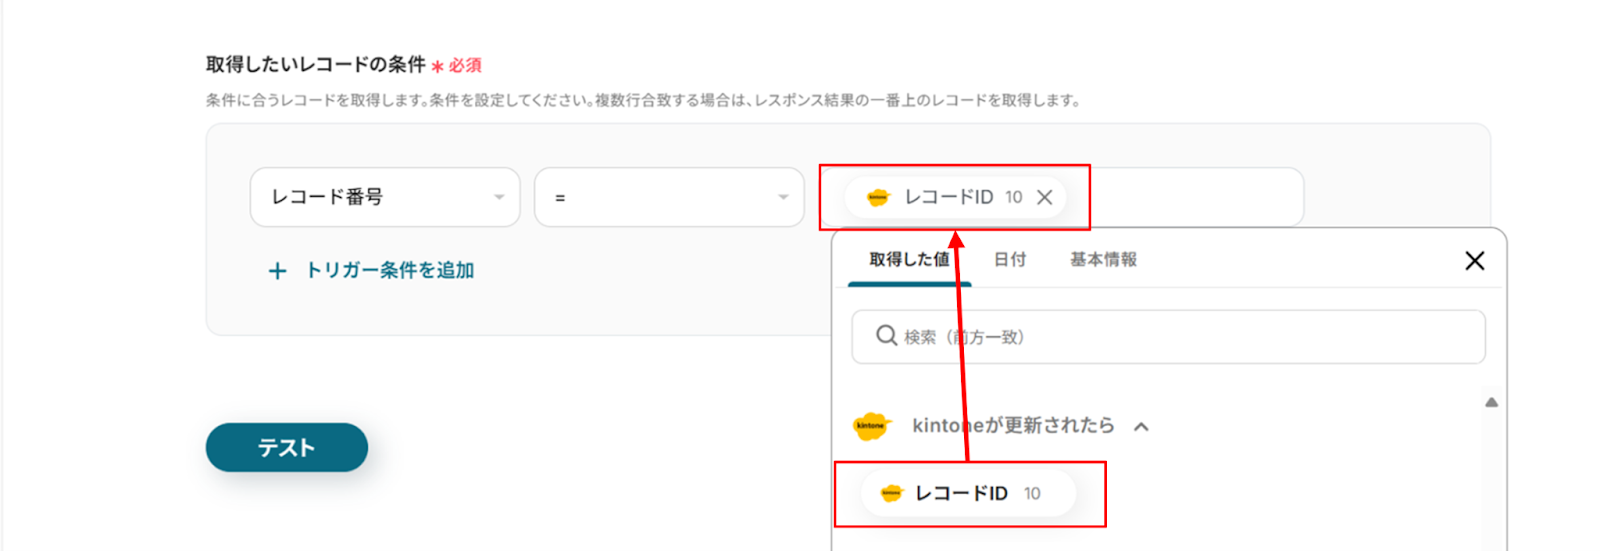Collapse the kintoneが更新されたら section chevron
The height and width of the screenshot is (551, 1600).
(1141, 427)
